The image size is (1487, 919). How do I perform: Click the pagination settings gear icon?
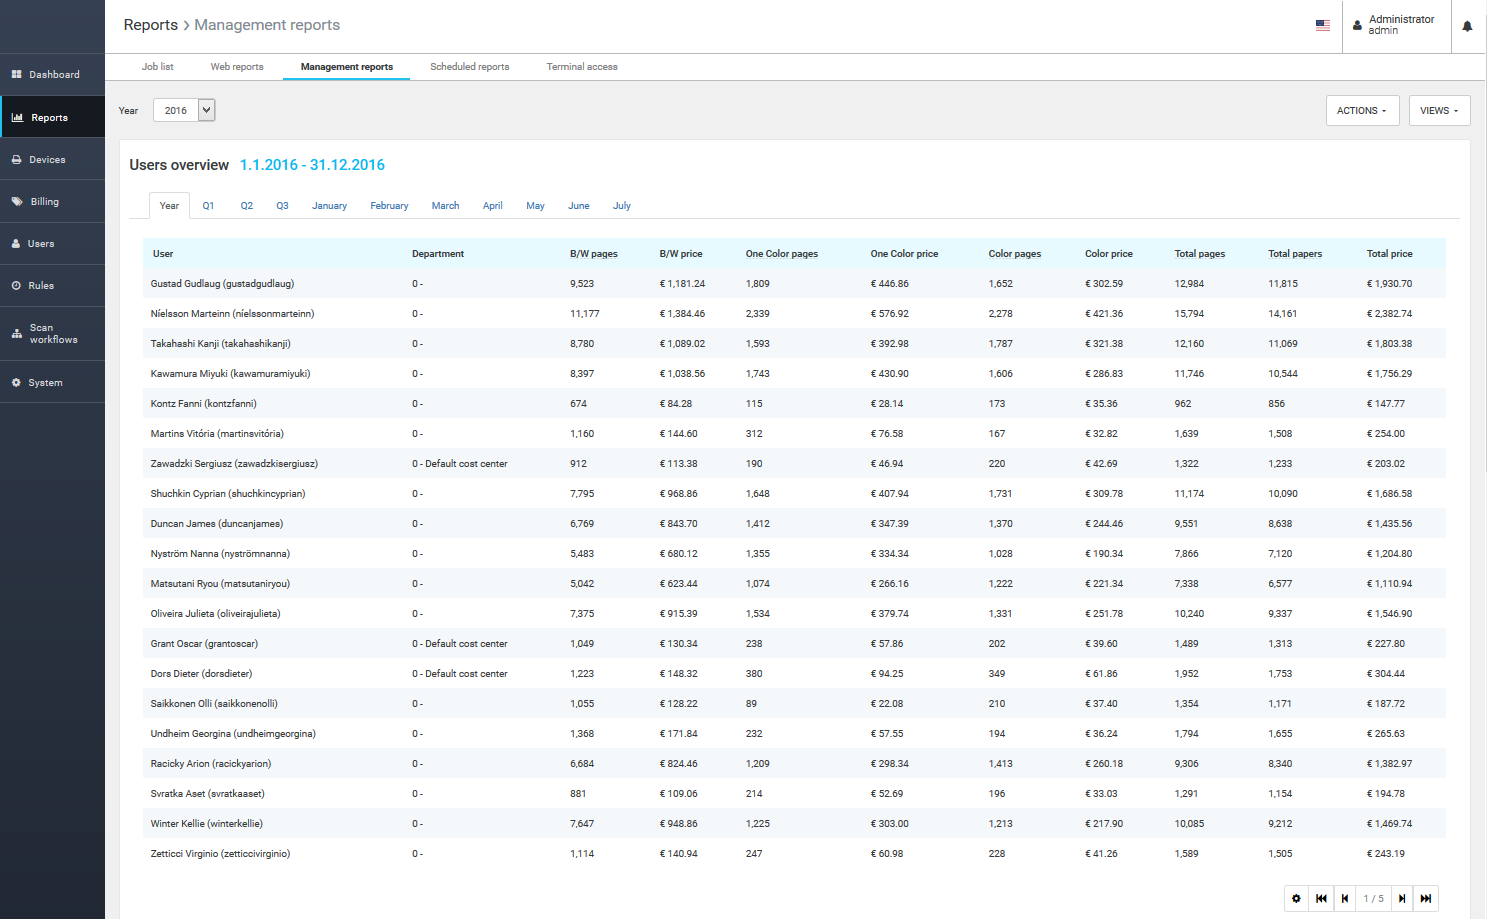click(x=1296, y=898)
